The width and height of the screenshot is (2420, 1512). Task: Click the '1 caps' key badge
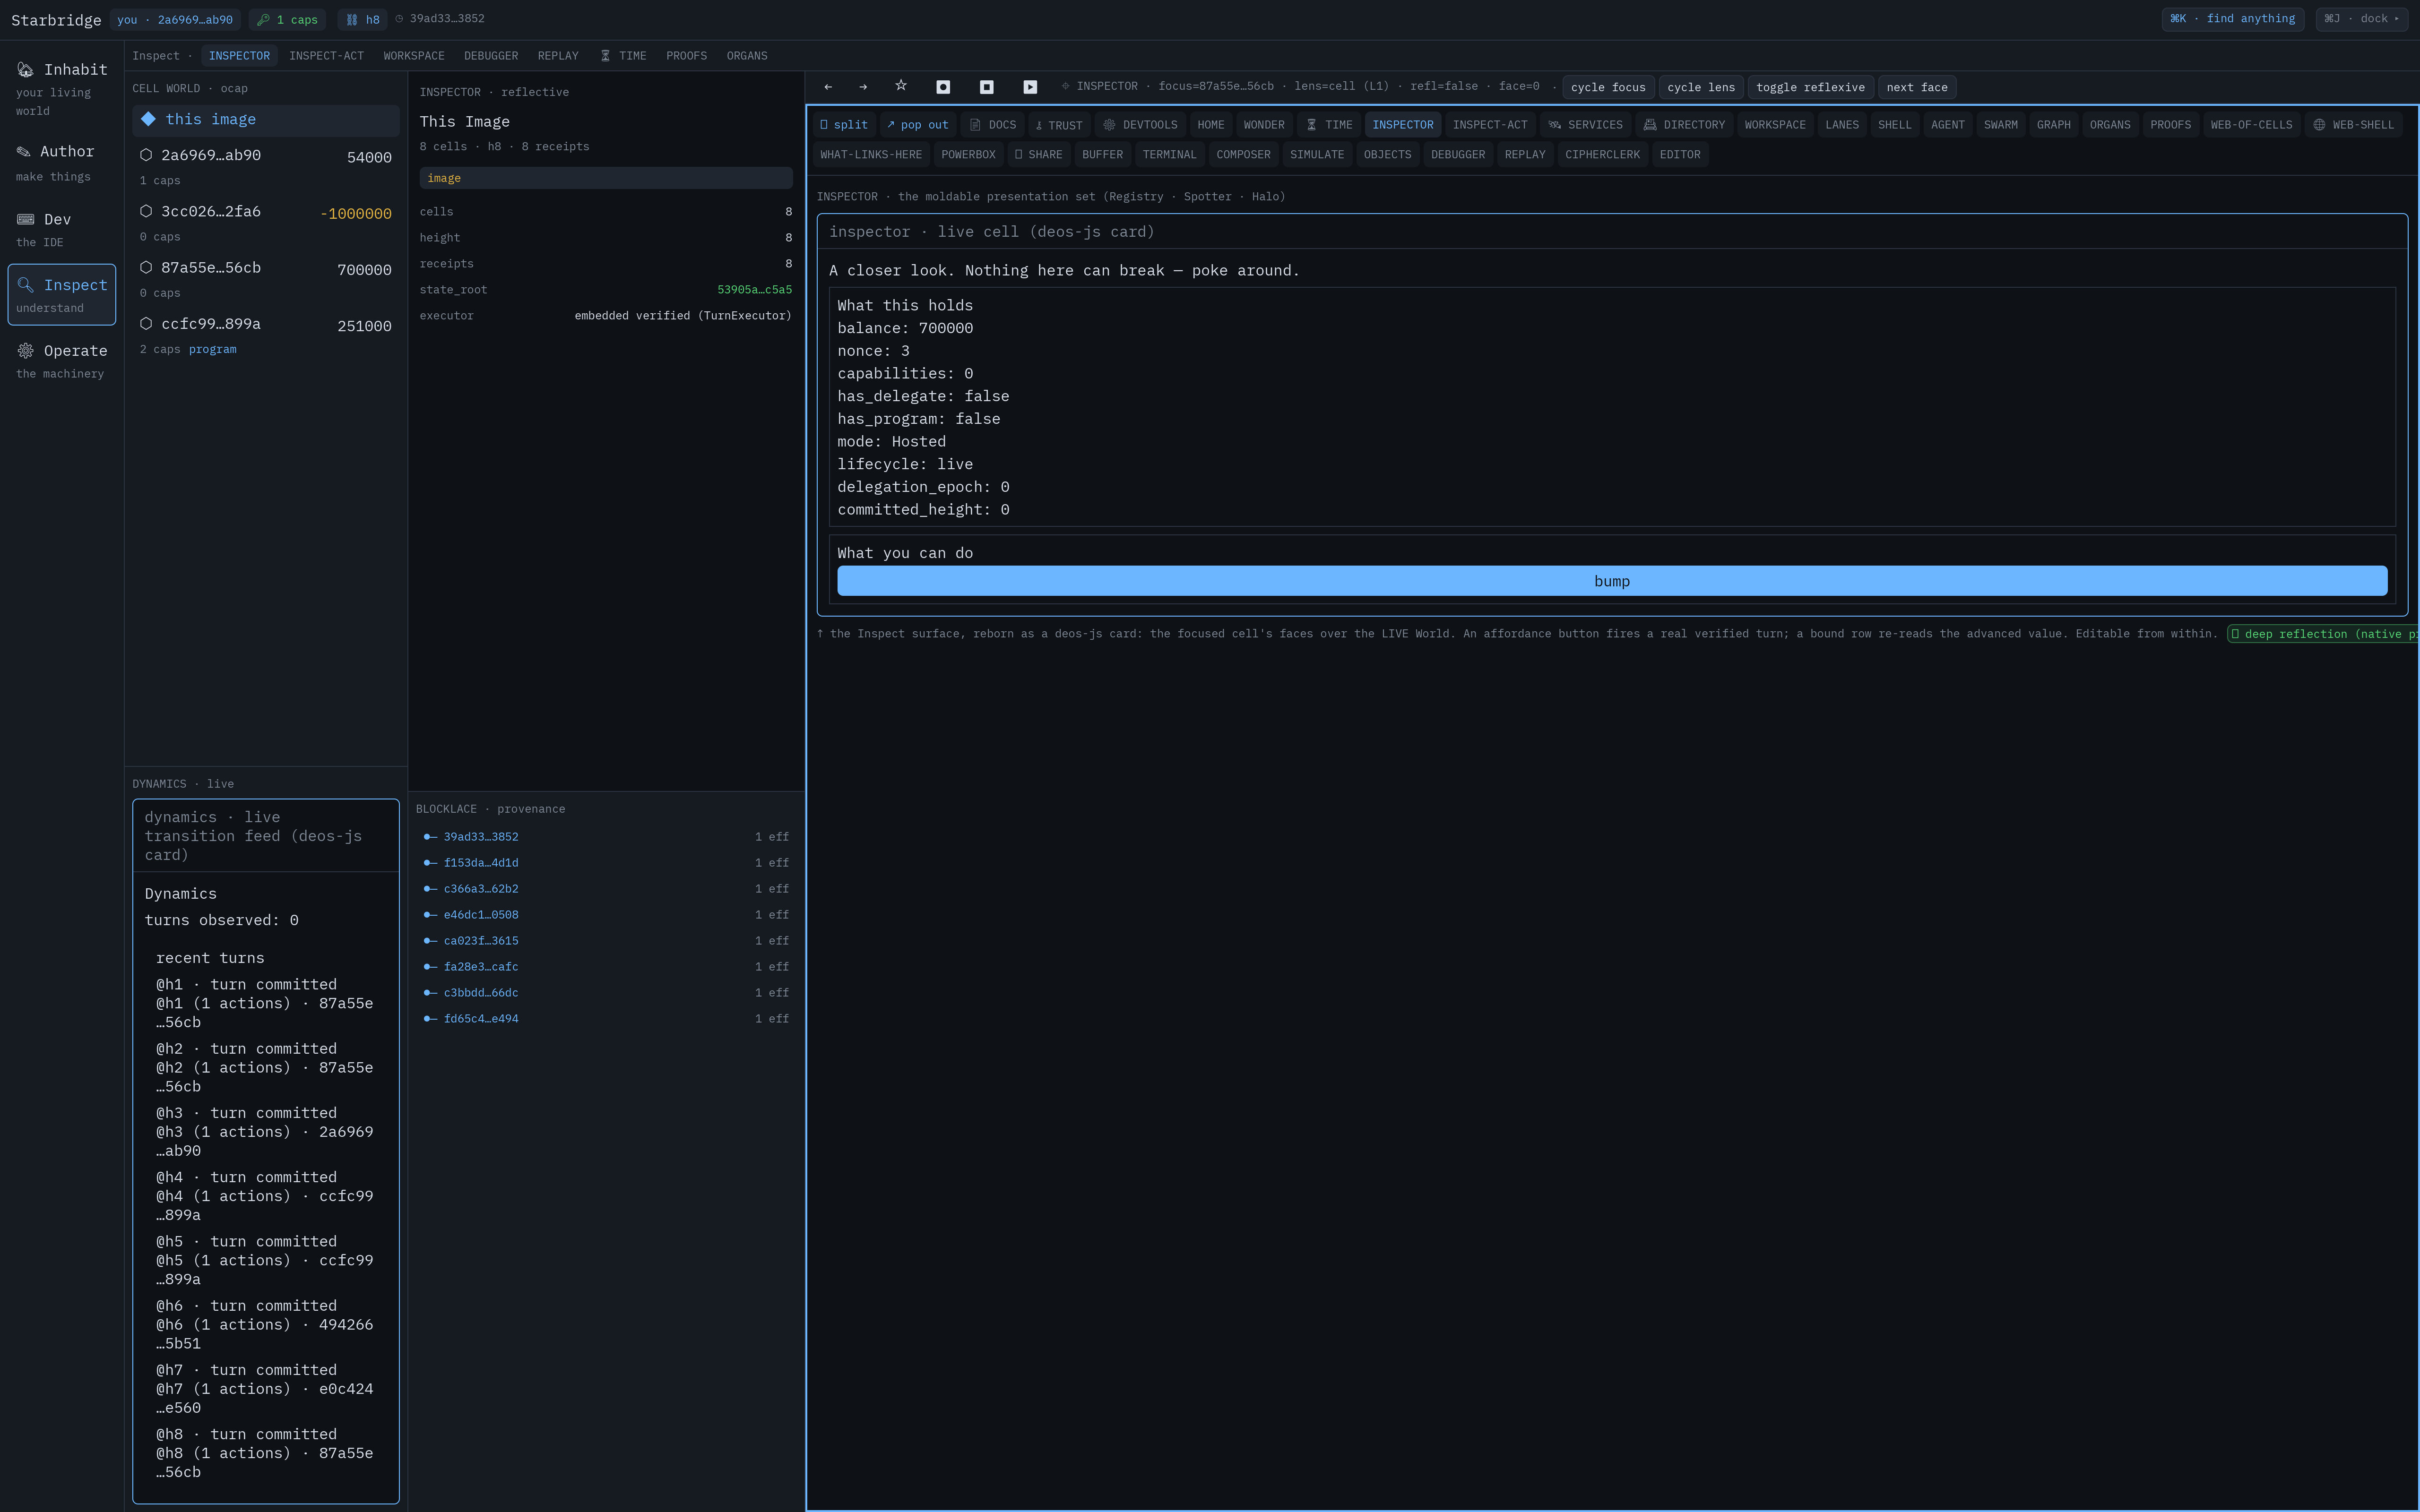pos(288,20)
